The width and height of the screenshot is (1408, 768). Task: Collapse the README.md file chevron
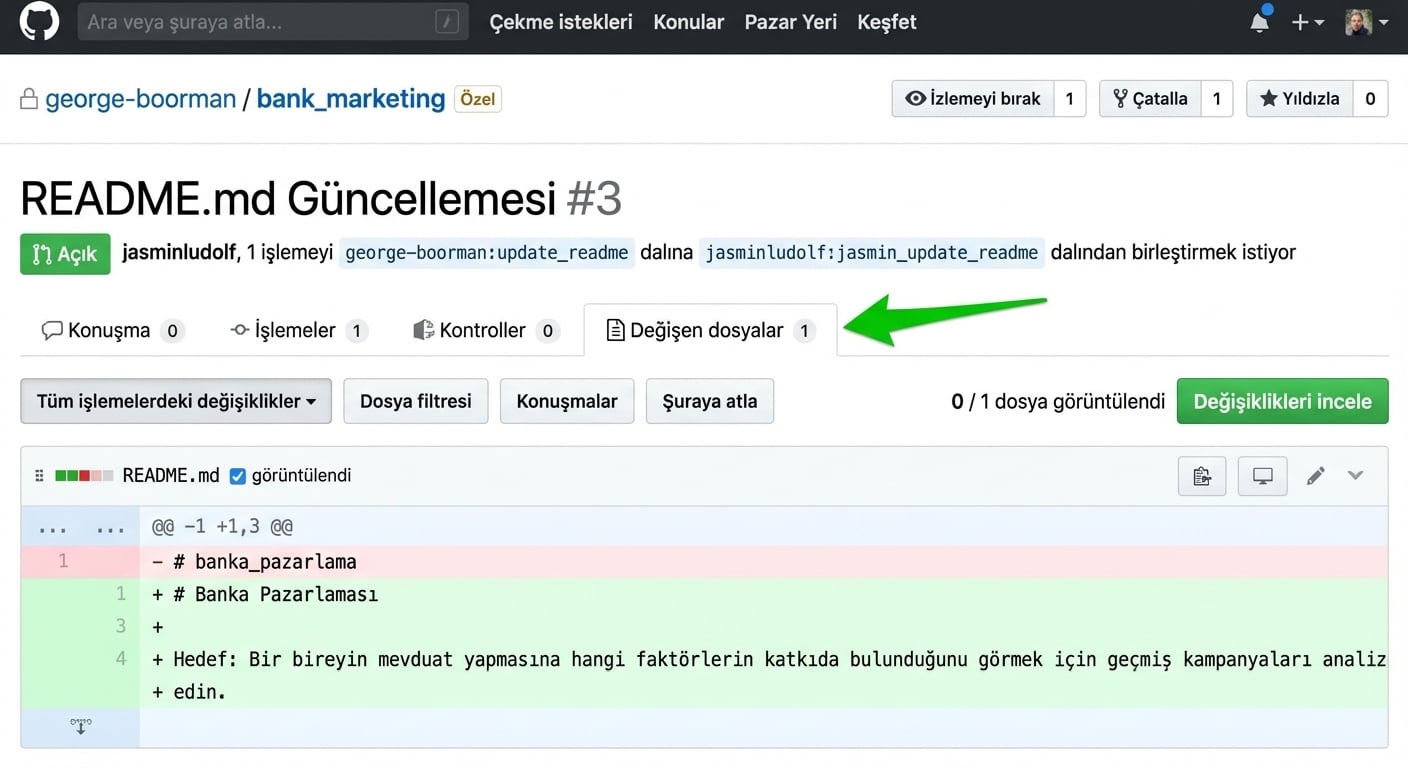(1355, 476)
